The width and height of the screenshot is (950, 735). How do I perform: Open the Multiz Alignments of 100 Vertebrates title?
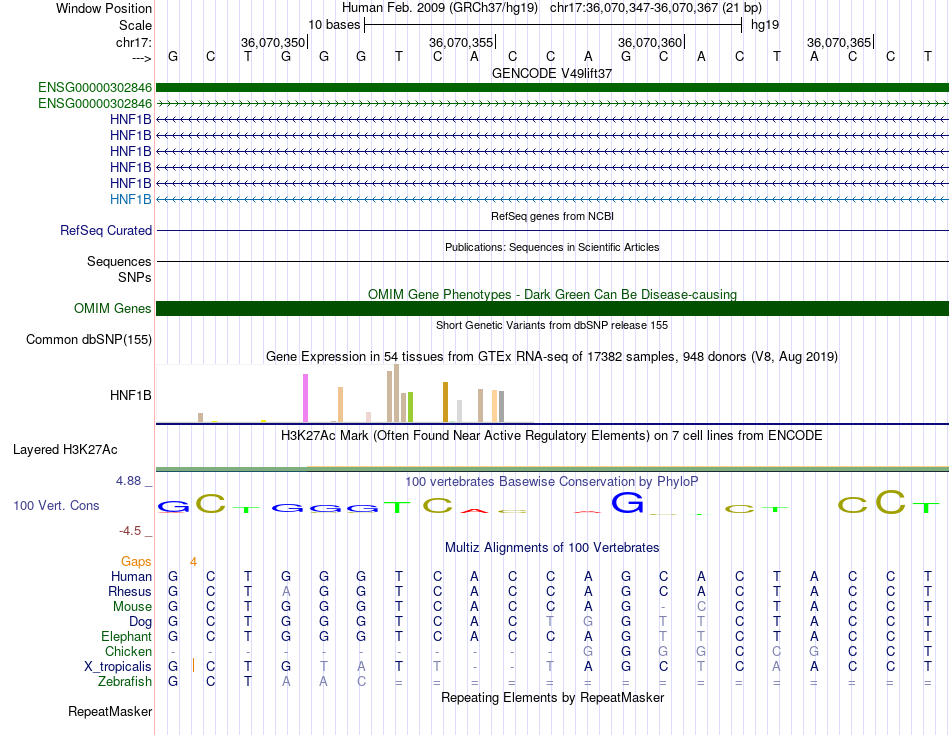pyautogui.click(x=552, y=548)
